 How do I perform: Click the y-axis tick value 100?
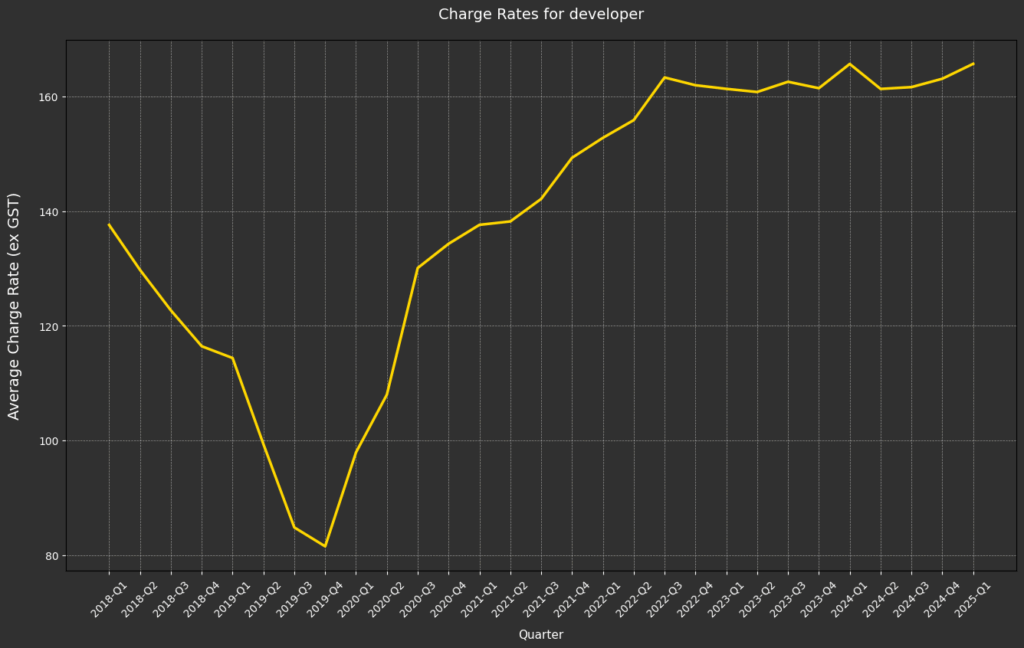(50, 442)
